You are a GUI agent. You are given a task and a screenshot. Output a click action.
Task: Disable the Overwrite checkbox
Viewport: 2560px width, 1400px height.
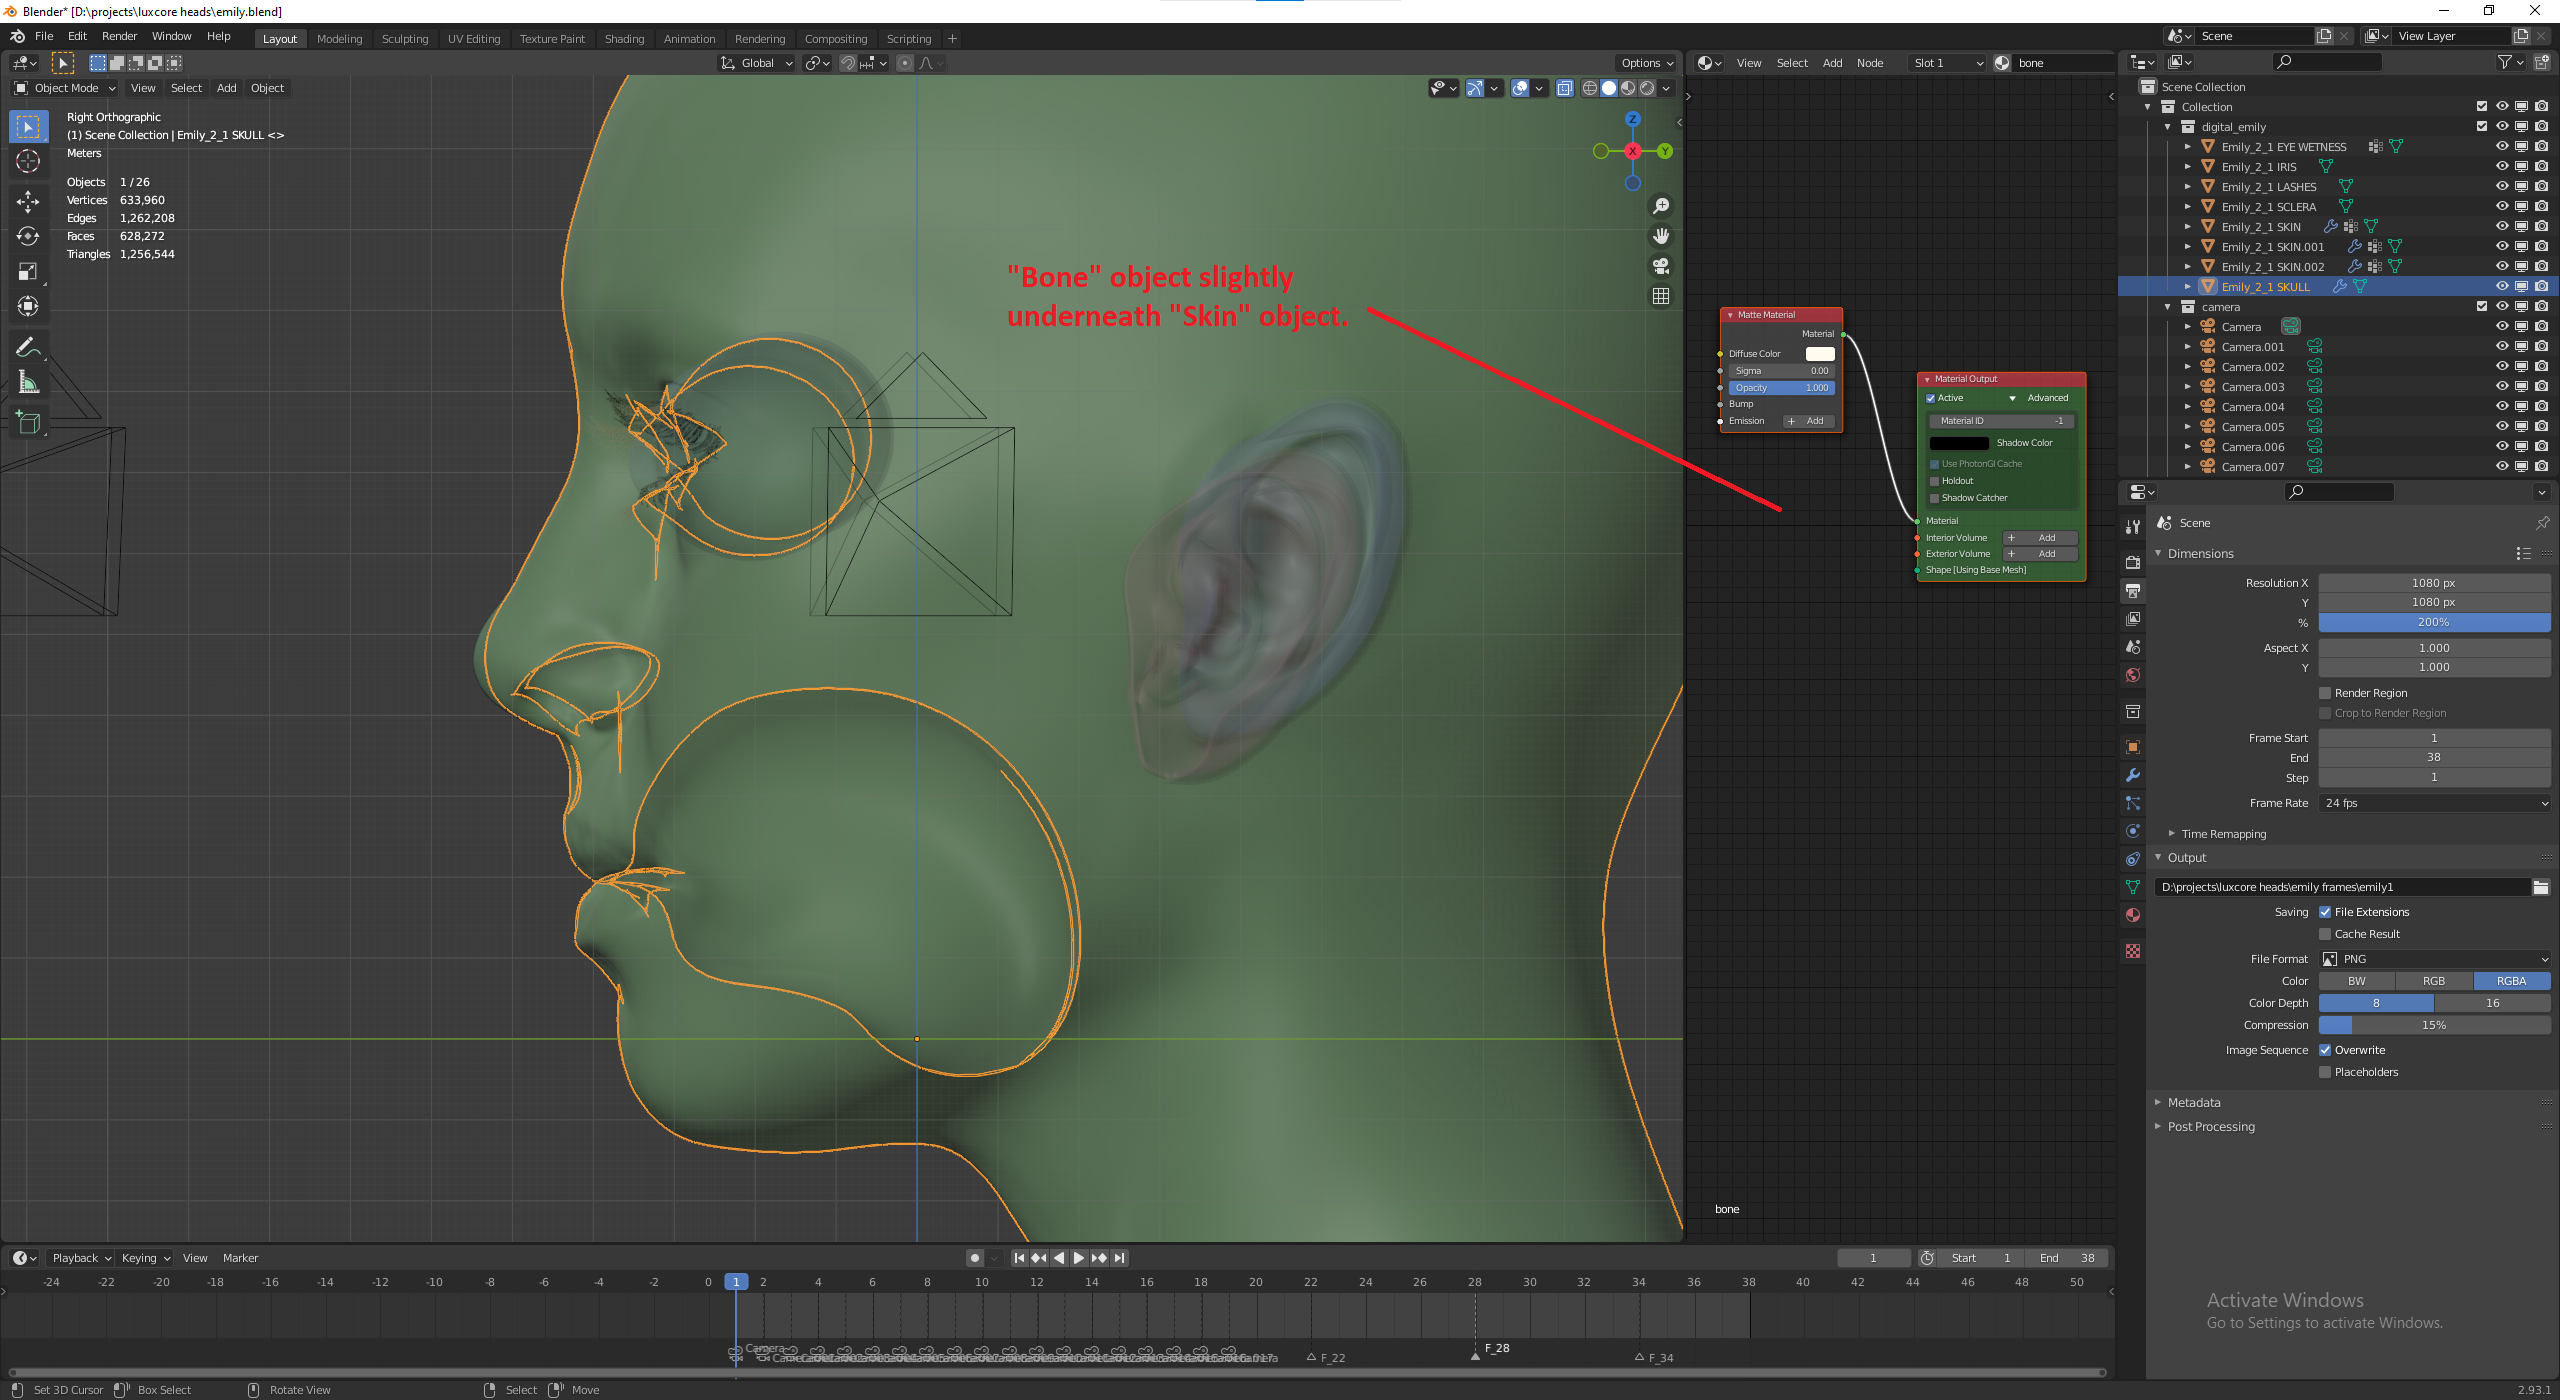click(x=2325, y=1050)
